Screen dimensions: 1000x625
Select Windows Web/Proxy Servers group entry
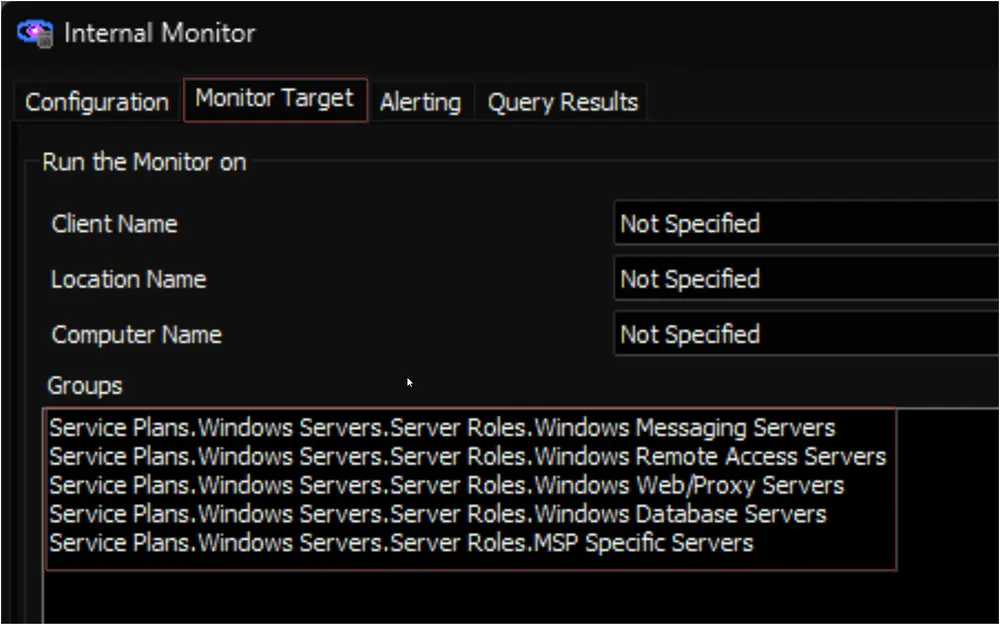(x=446, y=485)
